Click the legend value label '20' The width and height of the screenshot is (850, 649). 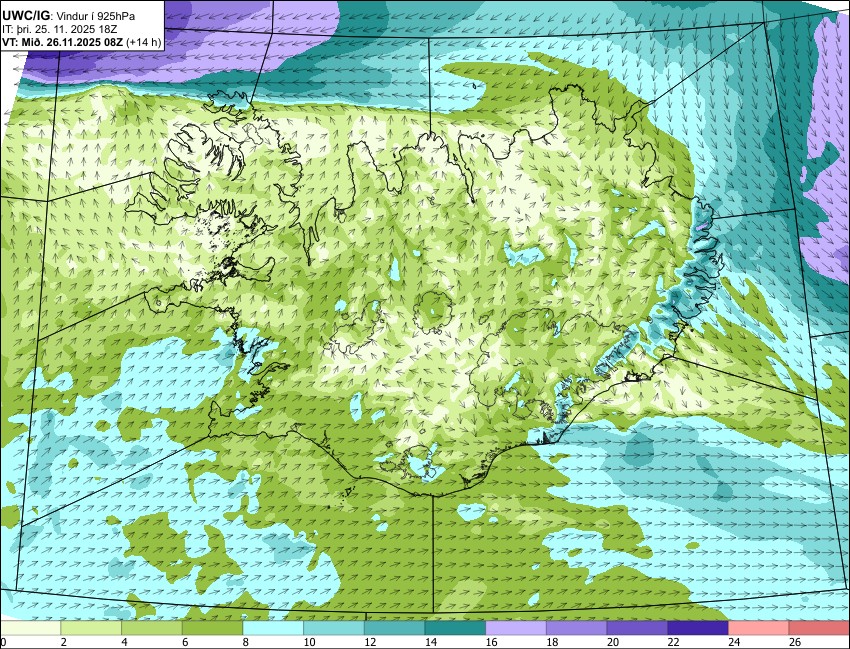point(613,642)
